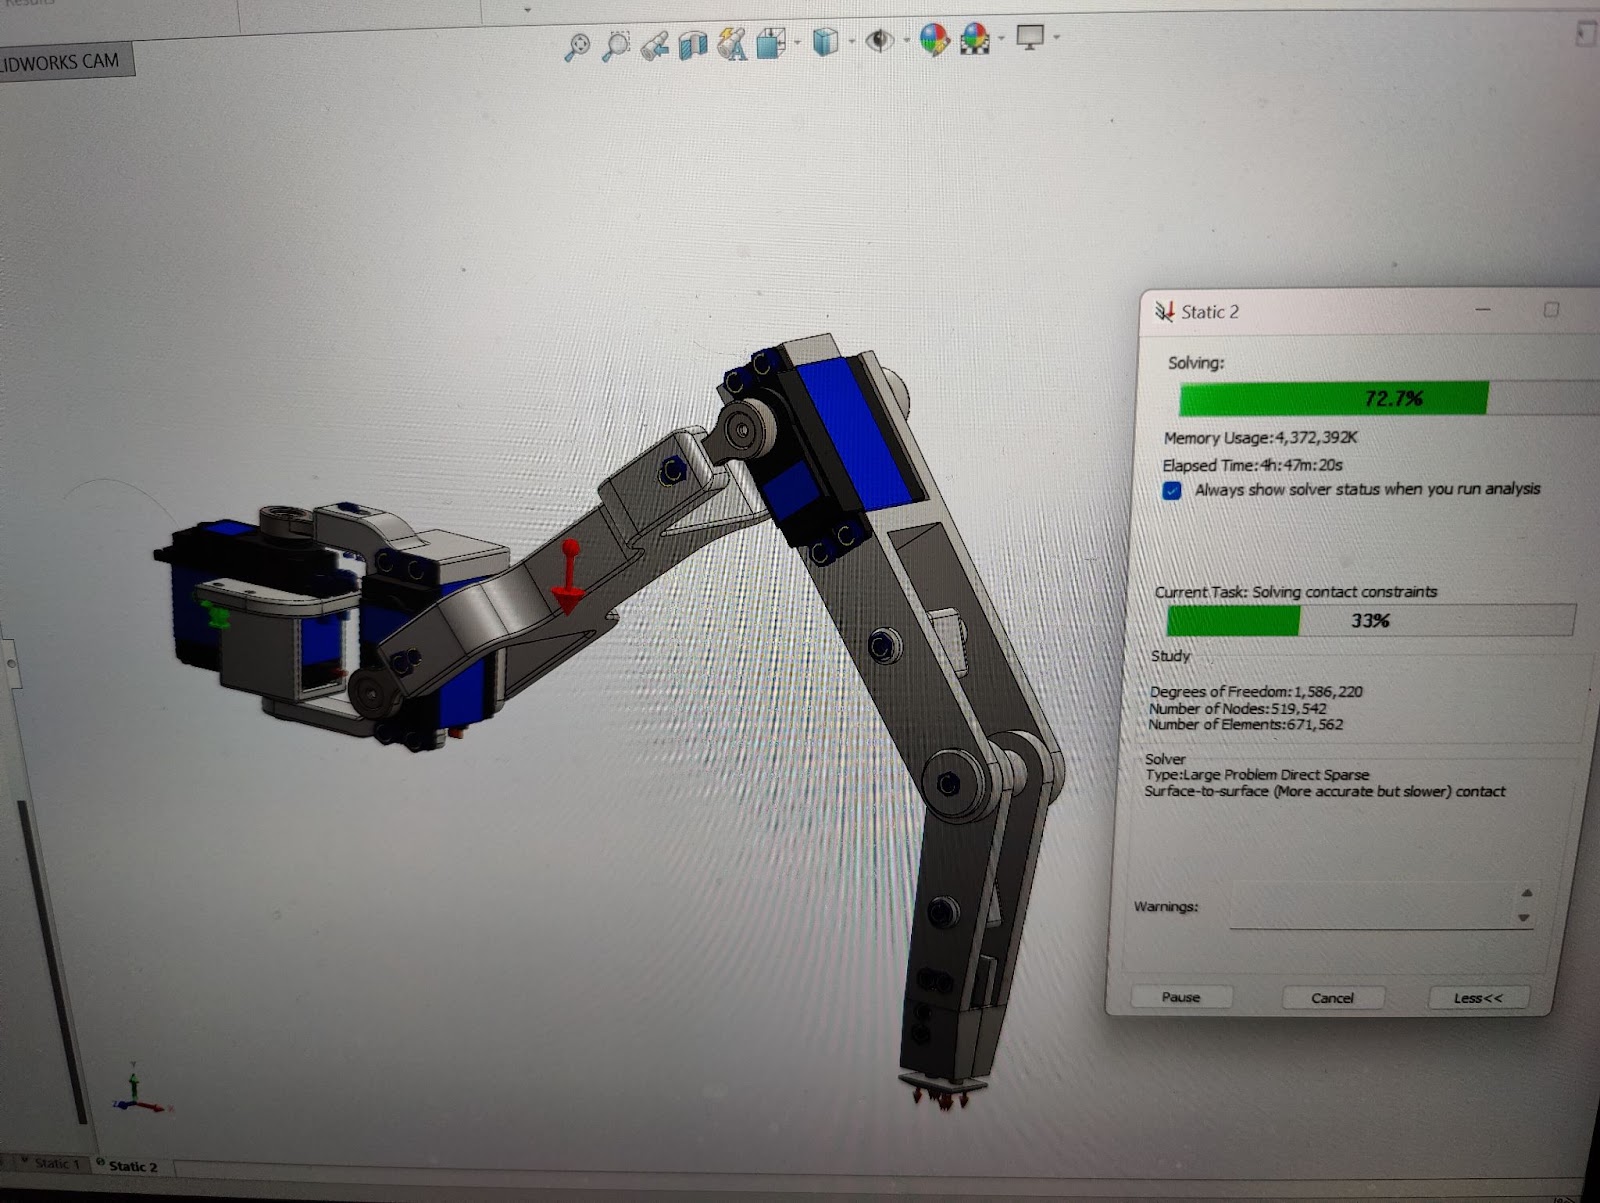The image size is (1600, 1203).
Task: Click the Degrees of Freedom:1,586,220 text
Action: 1256,691
